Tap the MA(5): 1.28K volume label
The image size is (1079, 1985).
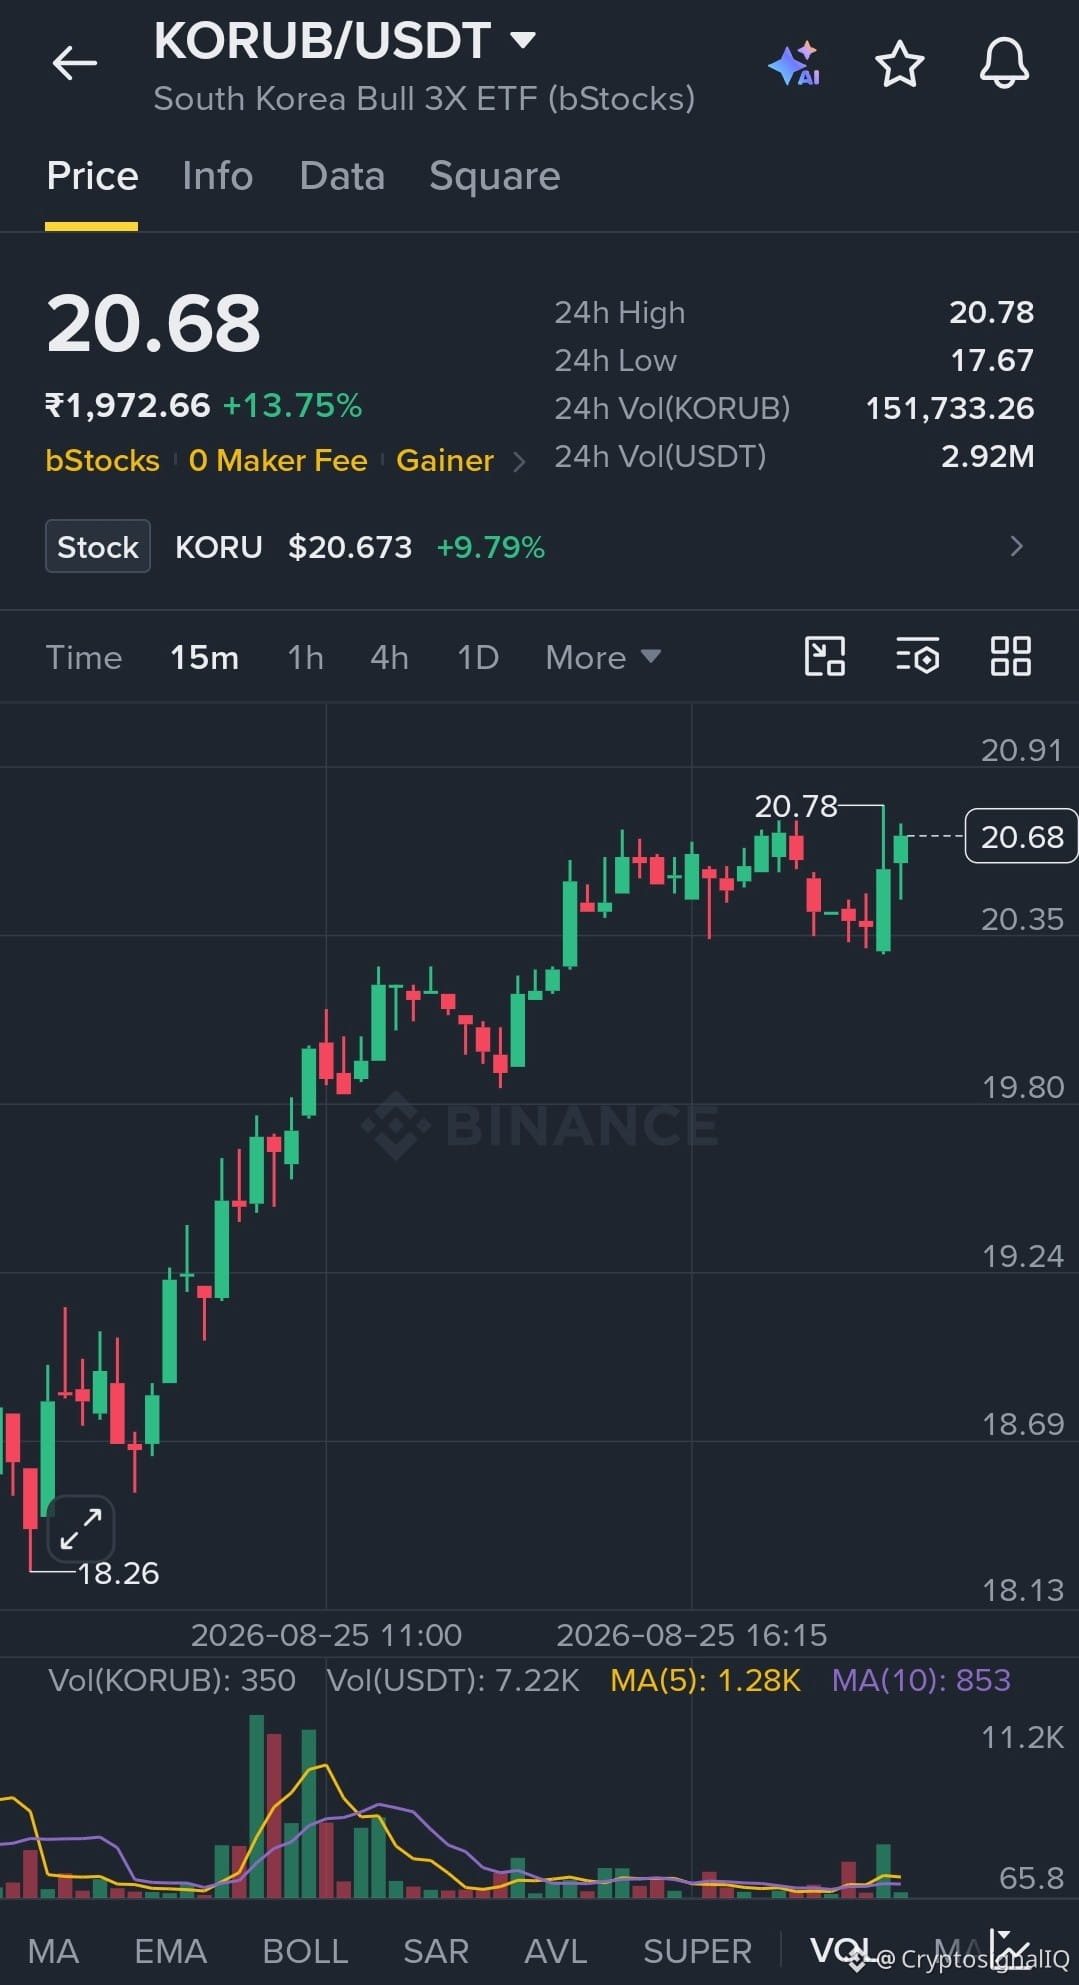(x=706, y=1680)
